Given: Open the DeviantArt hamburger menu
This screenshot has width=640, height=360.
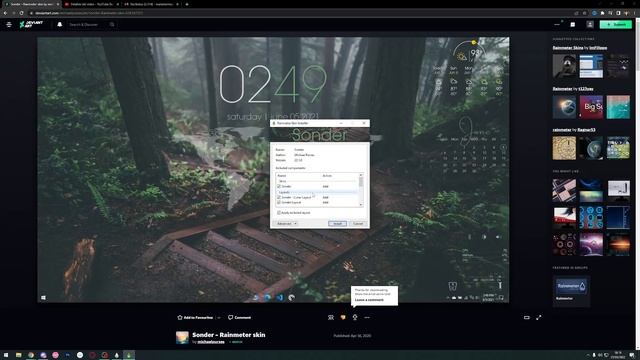Looking at the screenshot, I should (9, 24).
